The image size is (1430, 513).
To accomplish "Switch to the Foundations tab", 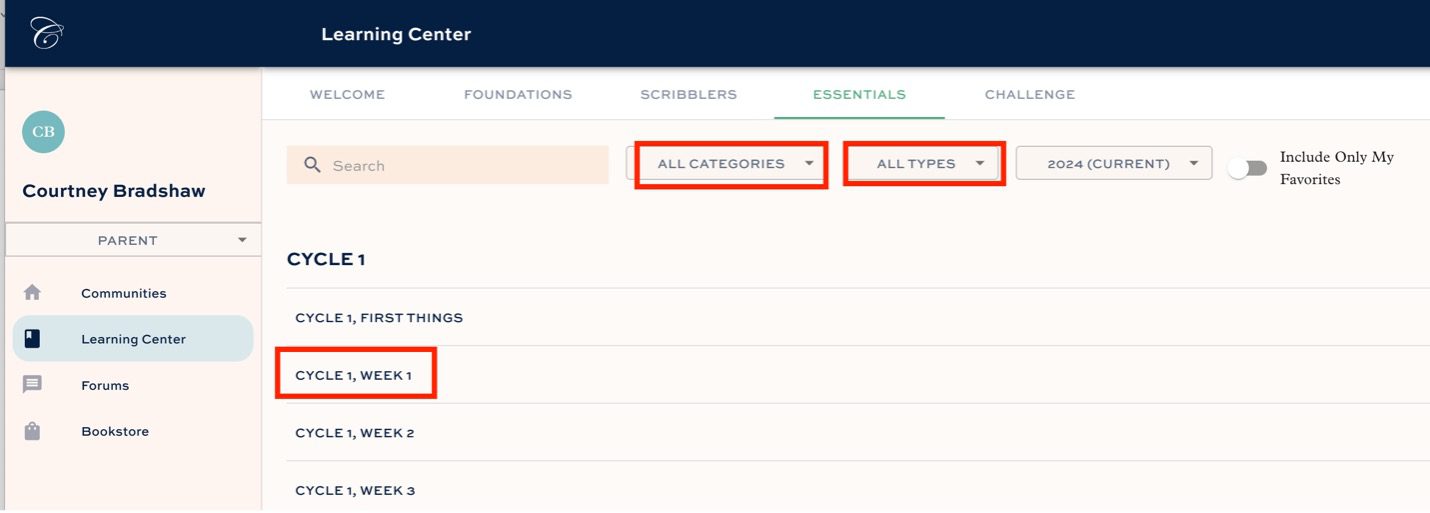I will pyautogui.click(x=517, y=95).
